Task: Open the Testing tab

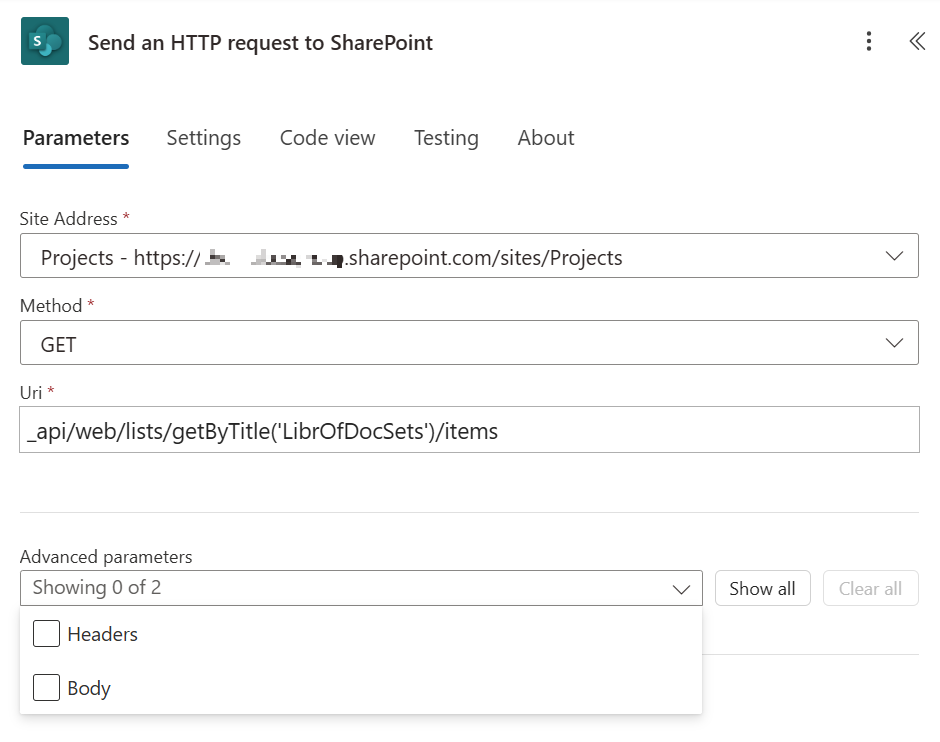Action: pyautogui.click(x=446, y=138)
